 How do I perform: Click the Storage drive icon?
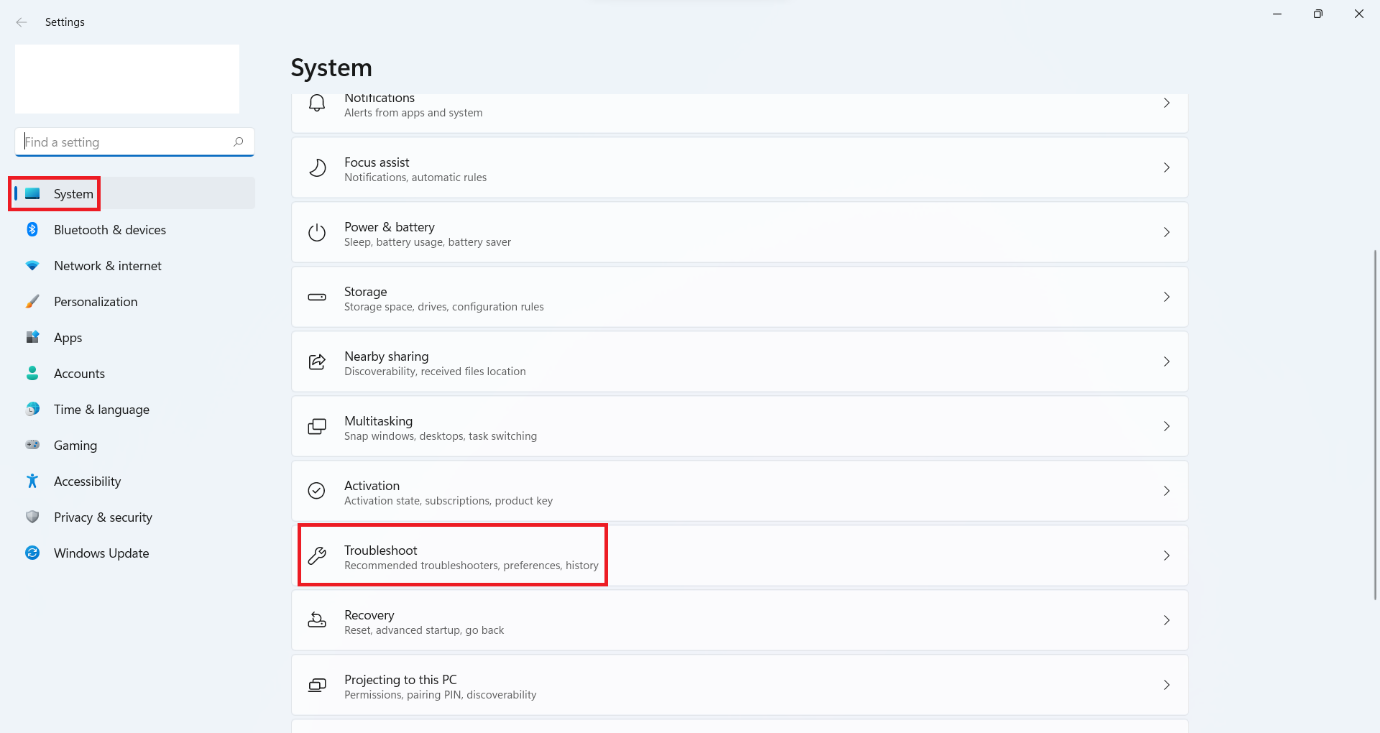(317, 297)
